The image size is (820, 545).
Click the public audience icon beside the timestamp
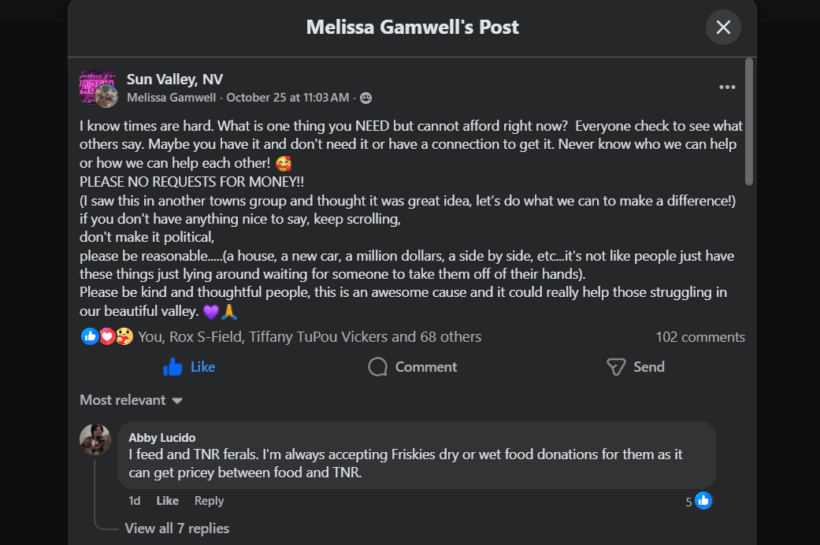(x=366, y=98)
